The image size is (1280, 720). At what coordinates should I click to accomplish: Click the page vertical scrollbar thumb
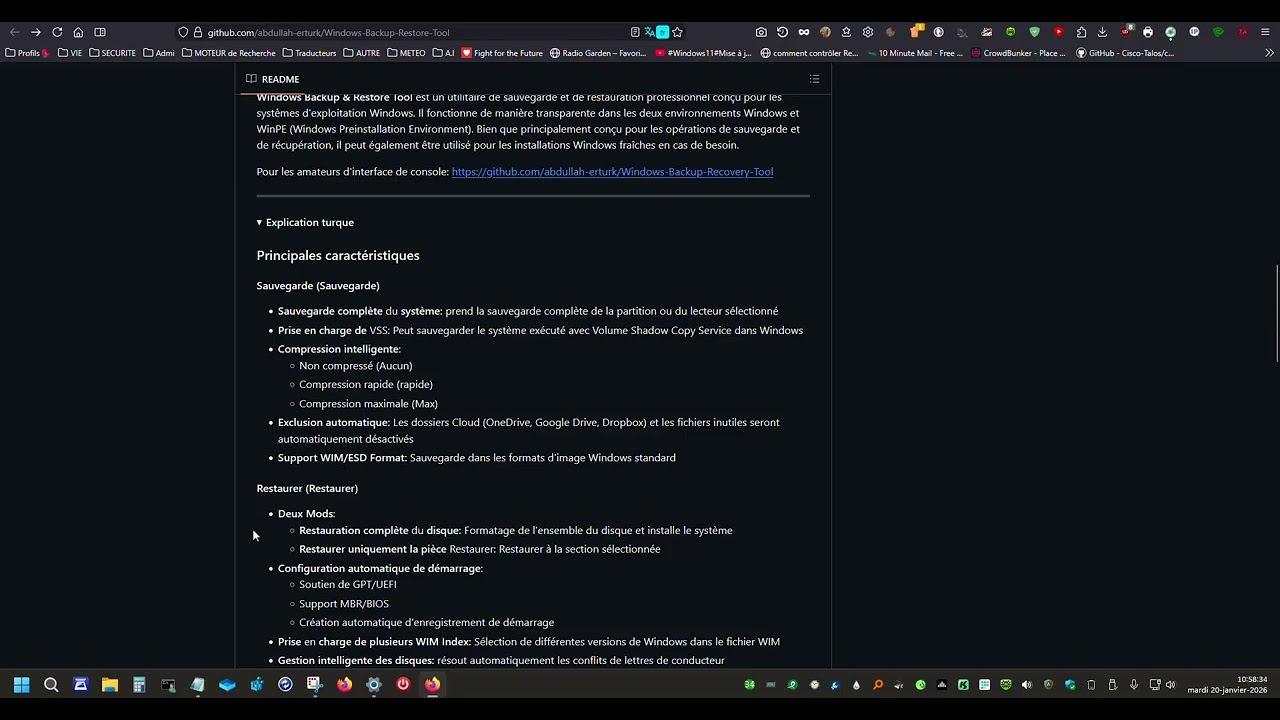tap(1276, 314)
